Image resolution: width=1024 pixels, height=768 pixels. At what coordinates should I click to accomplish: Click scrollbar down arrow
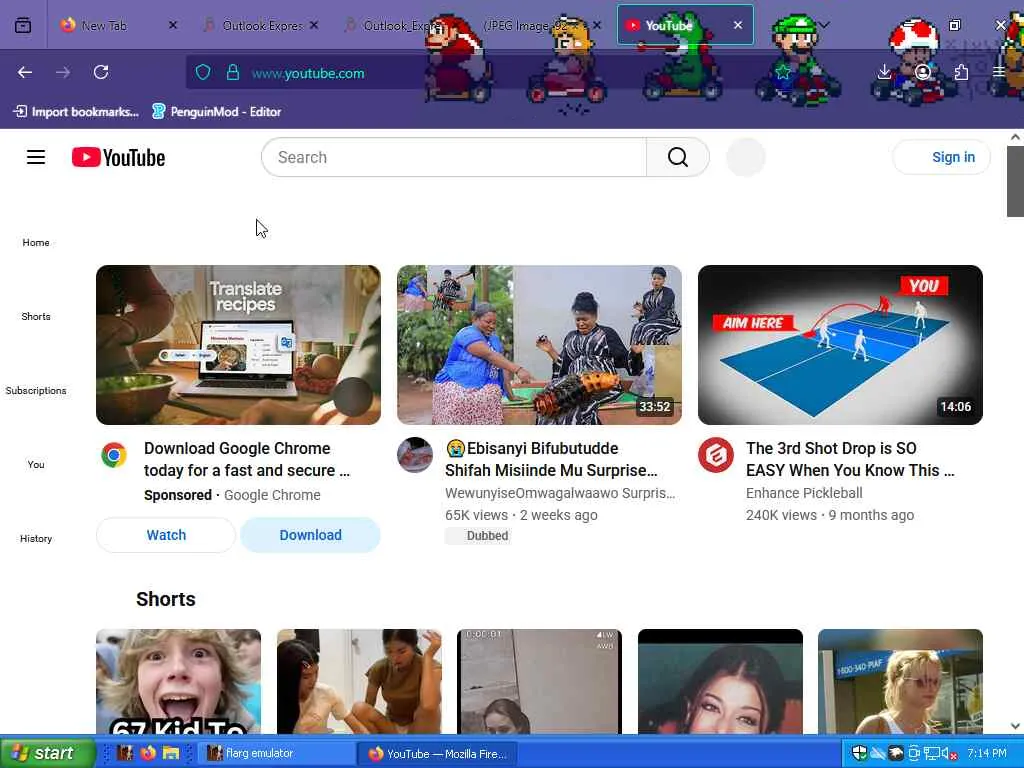[x=1015, y=726]
